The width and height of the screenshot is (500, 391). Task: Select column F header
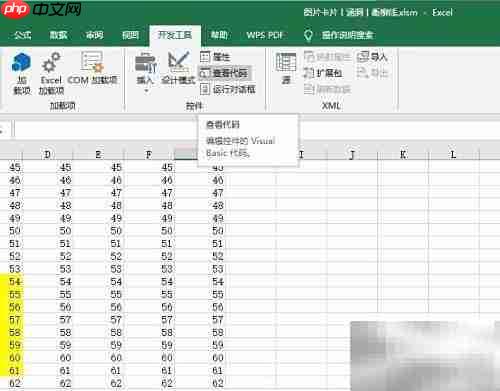[x=149, y=154]
